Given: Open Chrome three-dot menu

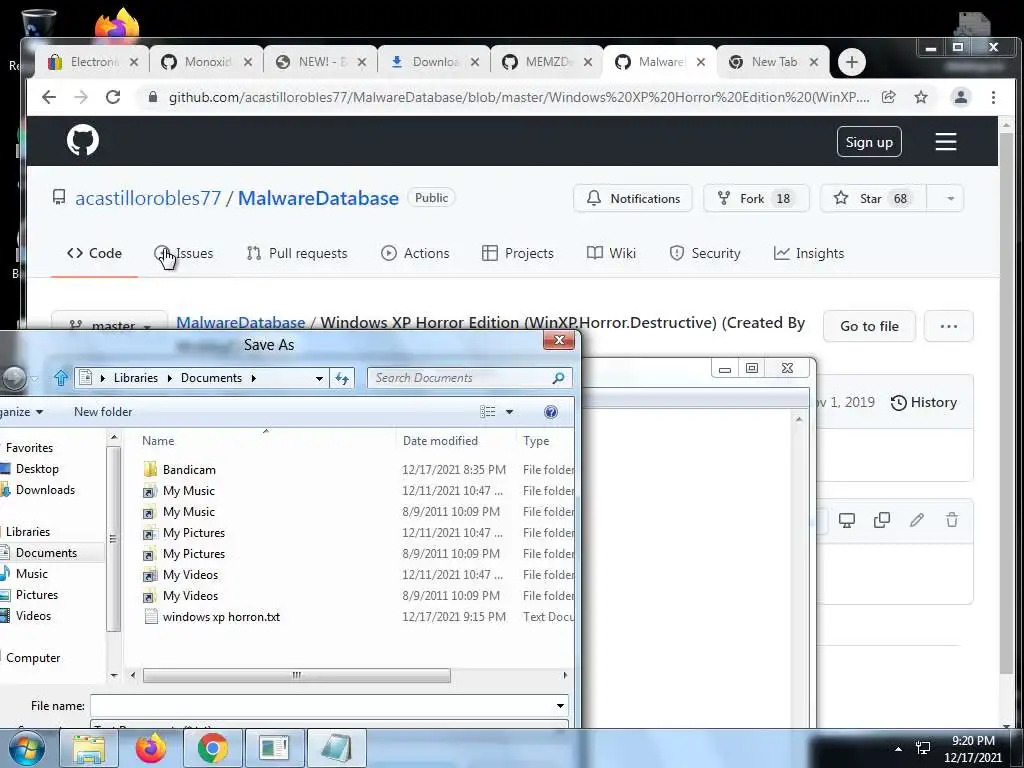Looking at the screenshot, I should click(x=993, y=97).
